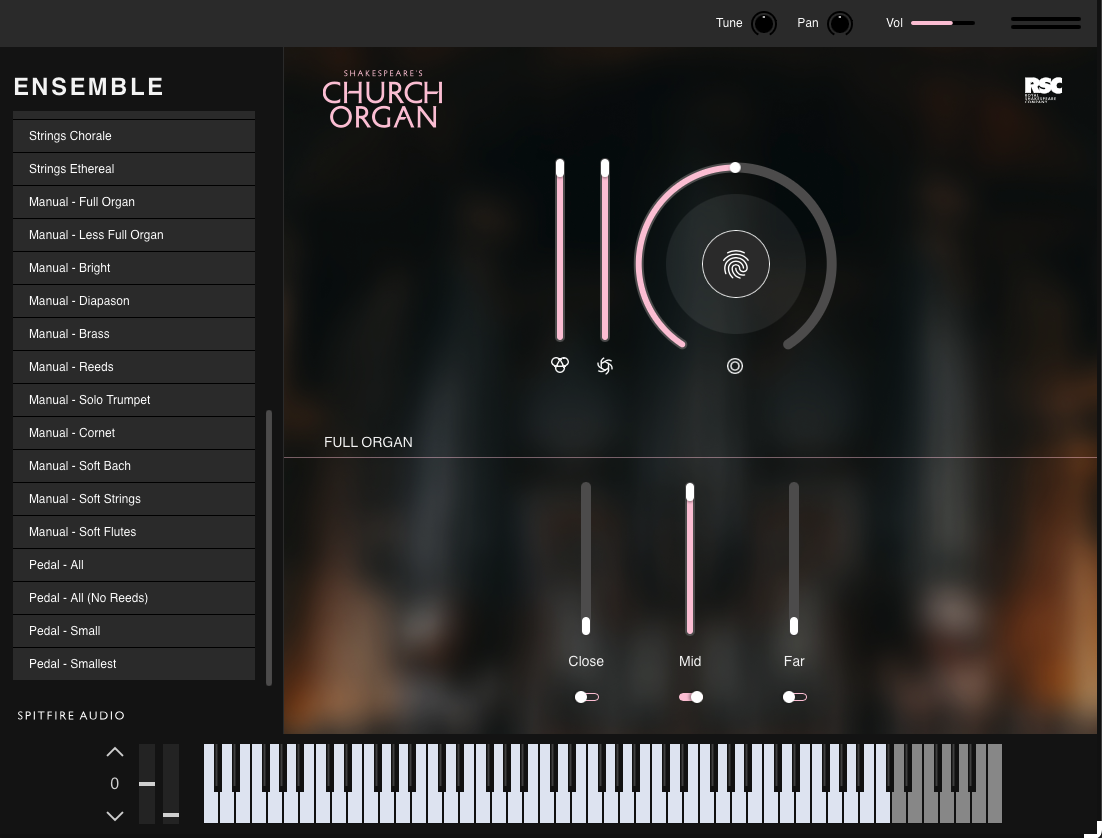
Task: Click the fingerprint icon in the knob center
Action: pyautogui.click(x=736, y=264)
